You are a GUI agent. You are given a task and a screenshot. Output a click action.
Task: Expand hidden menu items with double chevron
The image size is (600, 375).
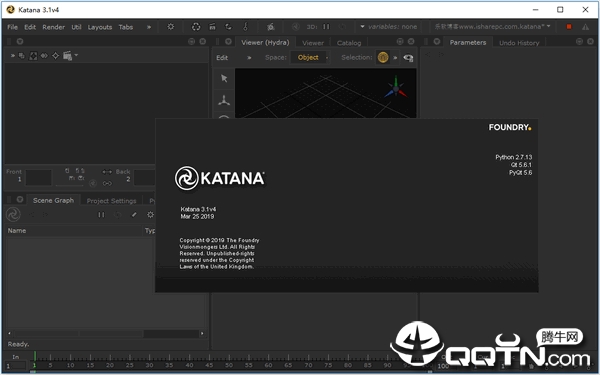coord(149,27)
